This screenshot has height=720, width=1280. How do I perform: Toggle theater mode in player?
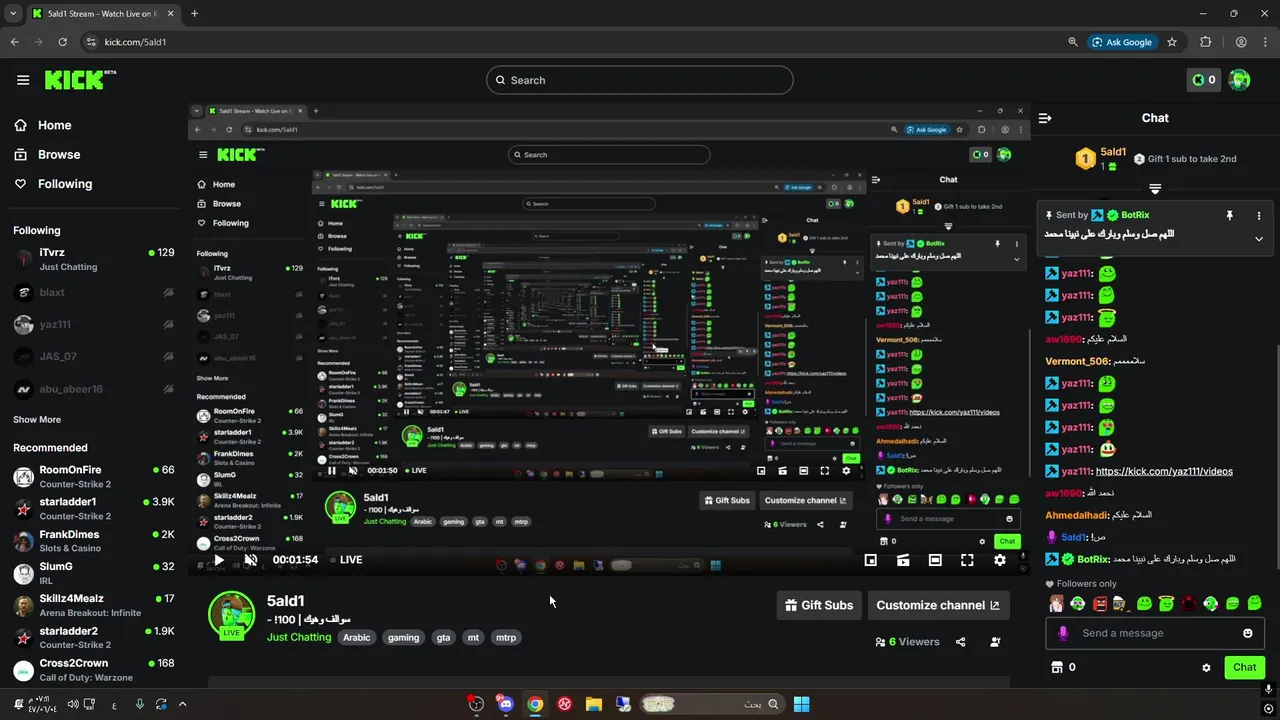[935, 560]
